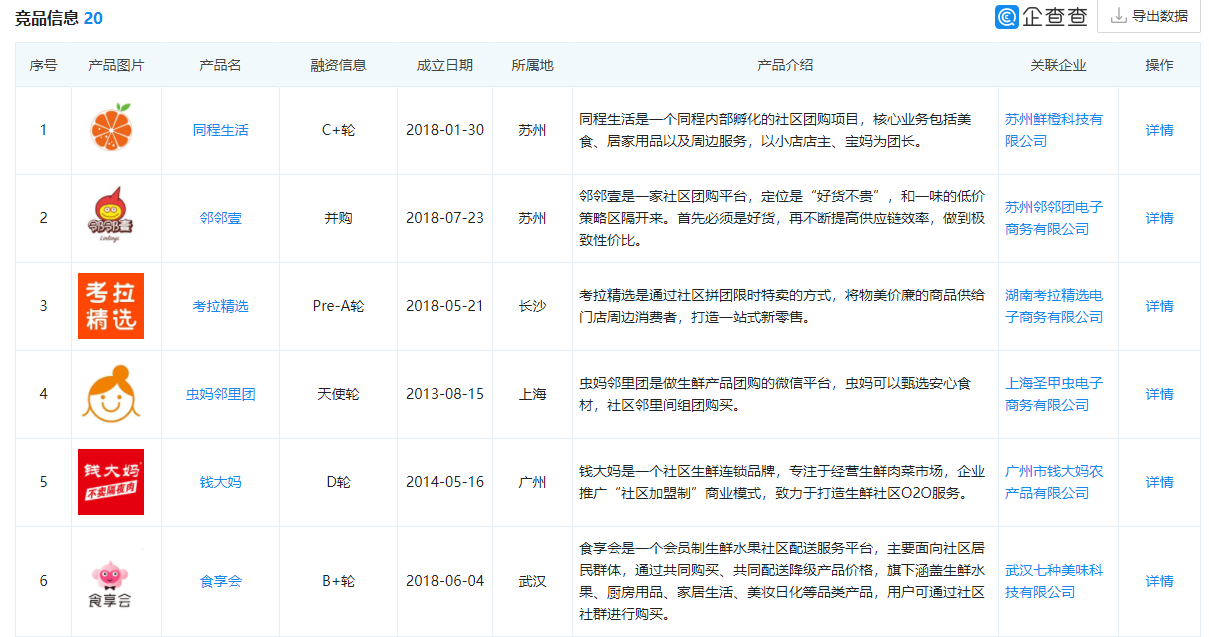This screenshot has width=1209, height=637.
Task: Select date cell 2013-08-15
Action: pyautogui.click(x=445, y=394)
